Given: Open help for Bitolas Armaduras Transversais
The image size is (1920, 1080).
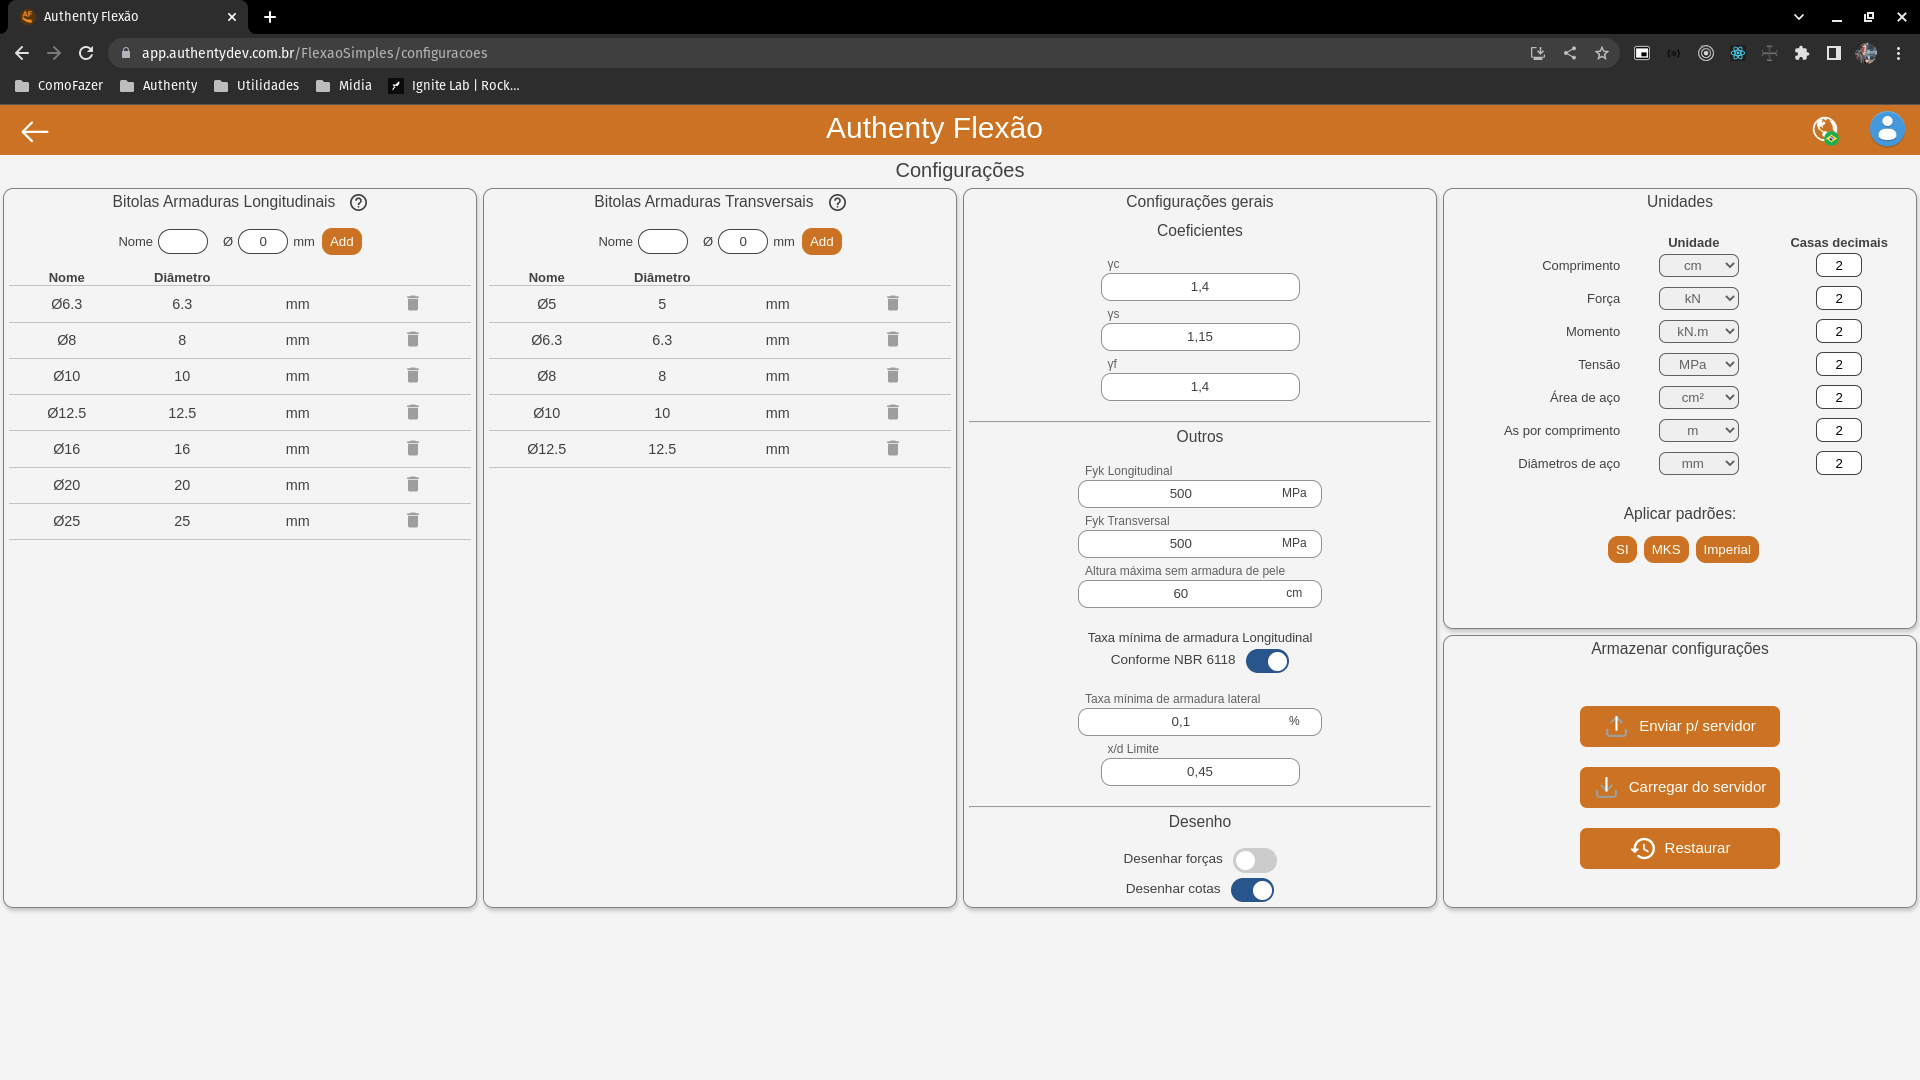Looking at the screenshot, I should pyautogui.click(x=838, y=202).
